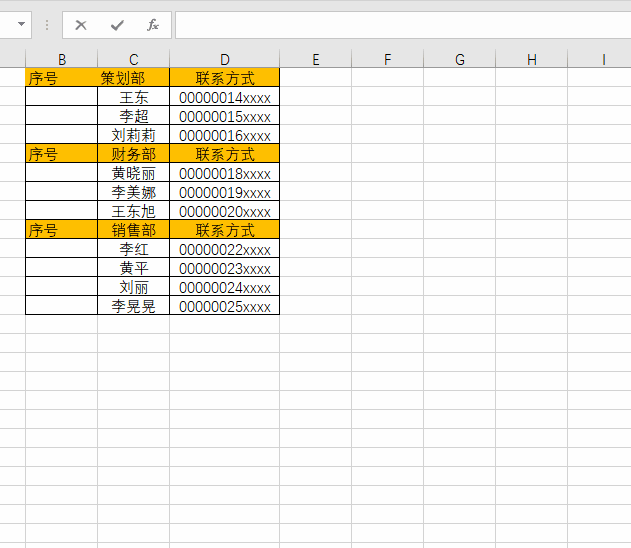Select empty 序号 cell left of 王东
The width and height of the screenshot is (631, 548).
click(x=62, y=96)
